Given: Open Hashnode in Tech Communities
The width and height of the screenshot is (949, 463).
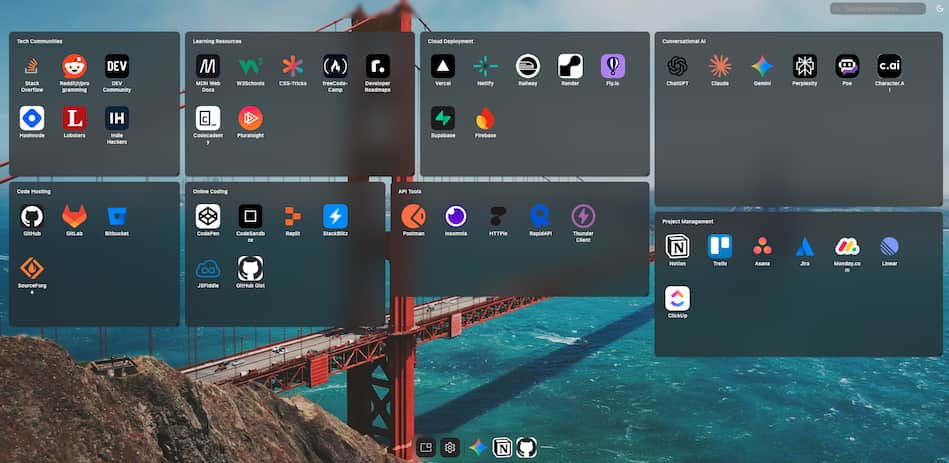Looking at the screenshot, I should (32, 119).
